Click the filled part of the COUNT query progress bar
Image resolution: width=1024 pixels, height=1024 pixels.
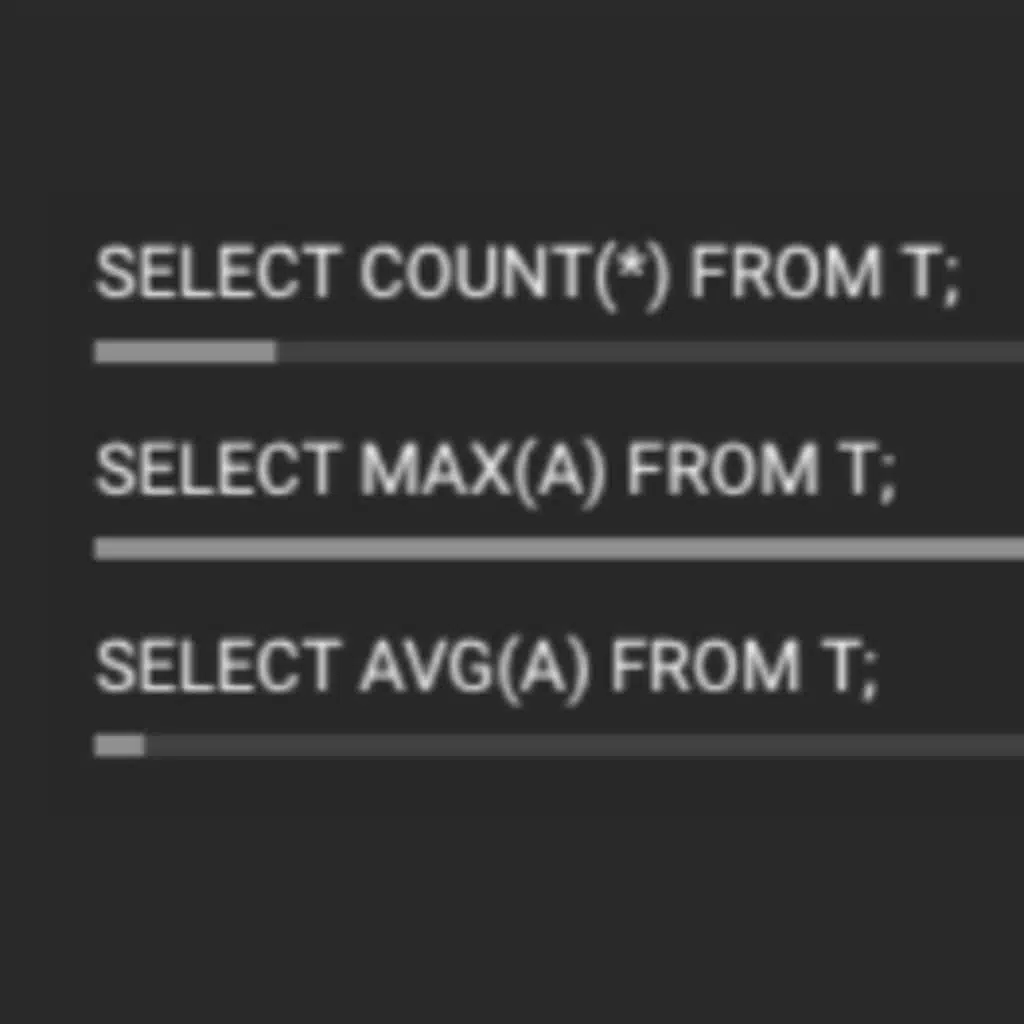click(185, 352)
